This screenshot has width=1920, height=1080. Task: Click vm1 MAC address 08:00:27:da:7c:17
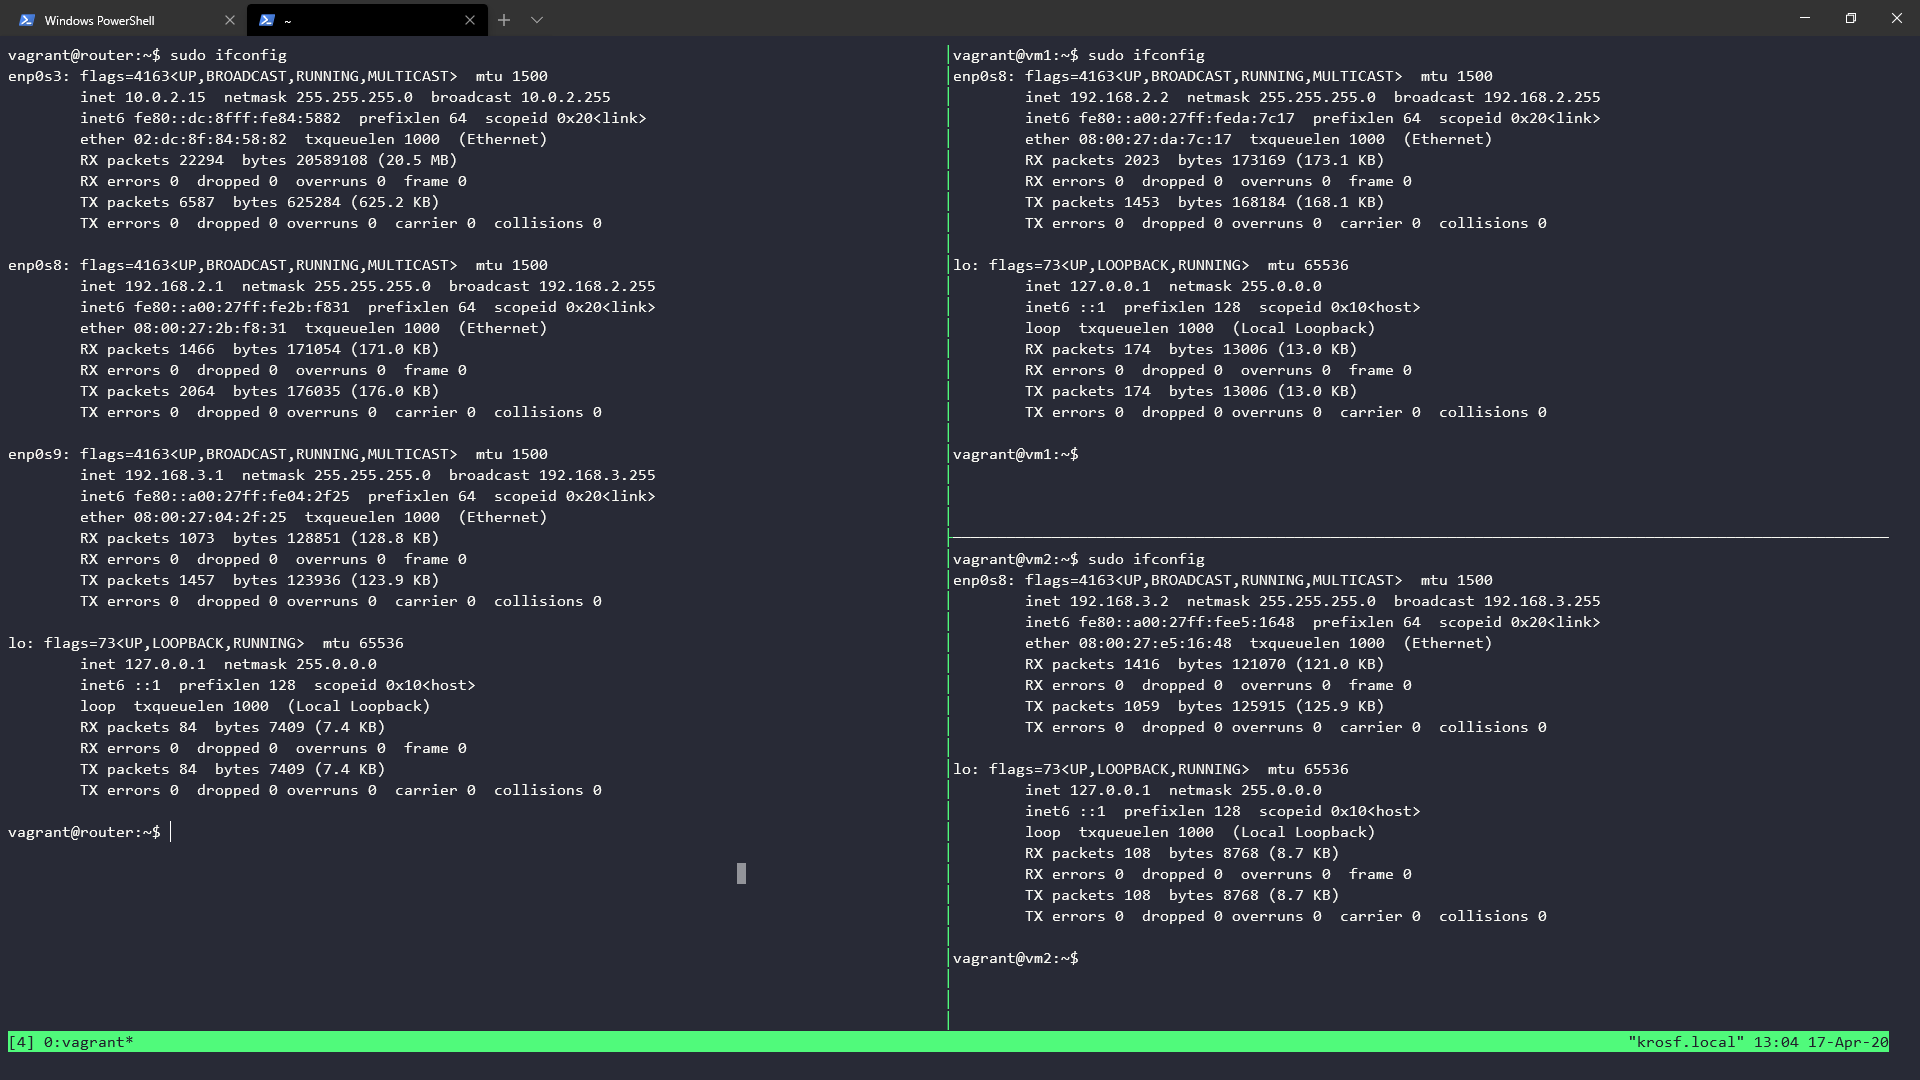pyautogui.click(x=1155, y=139)
